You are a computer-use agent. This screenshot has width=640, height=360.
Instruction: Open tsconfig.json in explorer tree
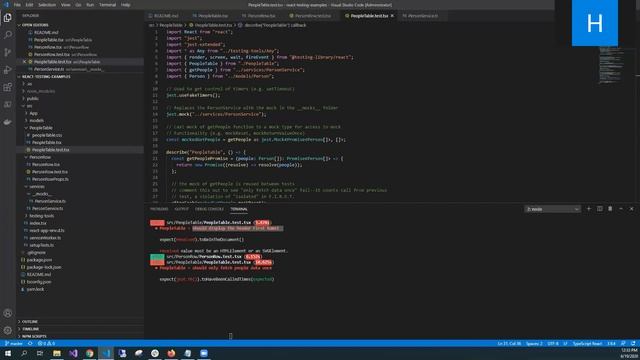point(39,282)
